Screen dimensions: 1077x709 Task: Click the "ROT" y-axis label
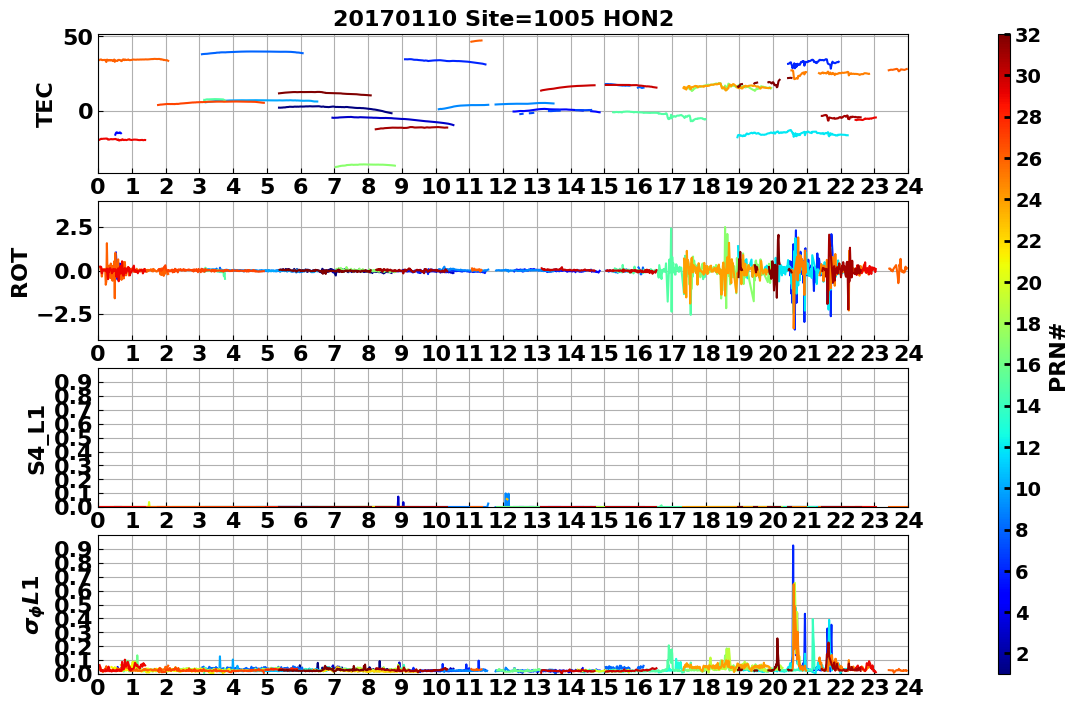click(20, 273)
